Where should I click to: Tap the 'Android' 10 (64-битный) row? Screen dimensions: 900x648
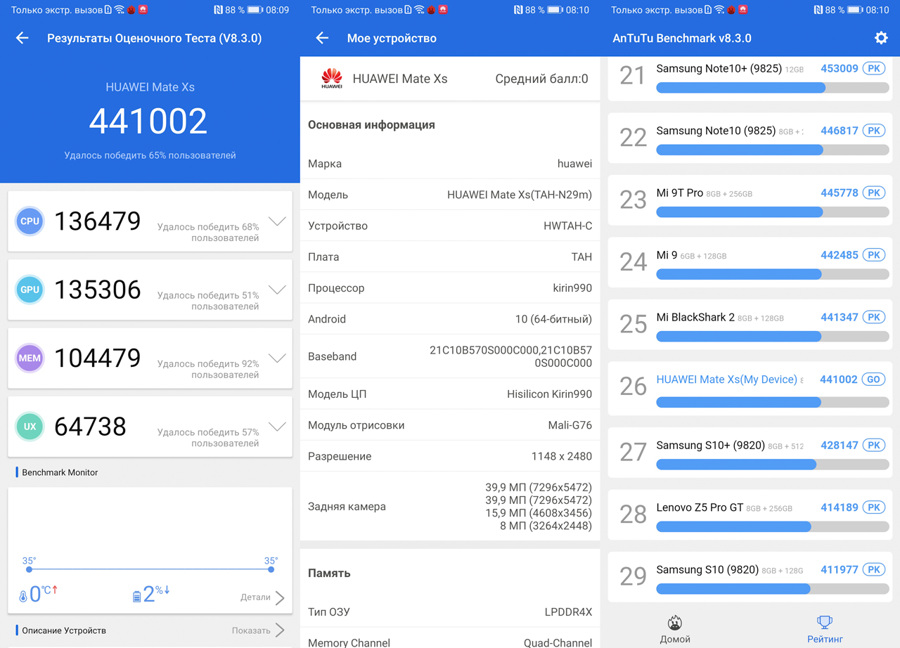tap(450, 319)
